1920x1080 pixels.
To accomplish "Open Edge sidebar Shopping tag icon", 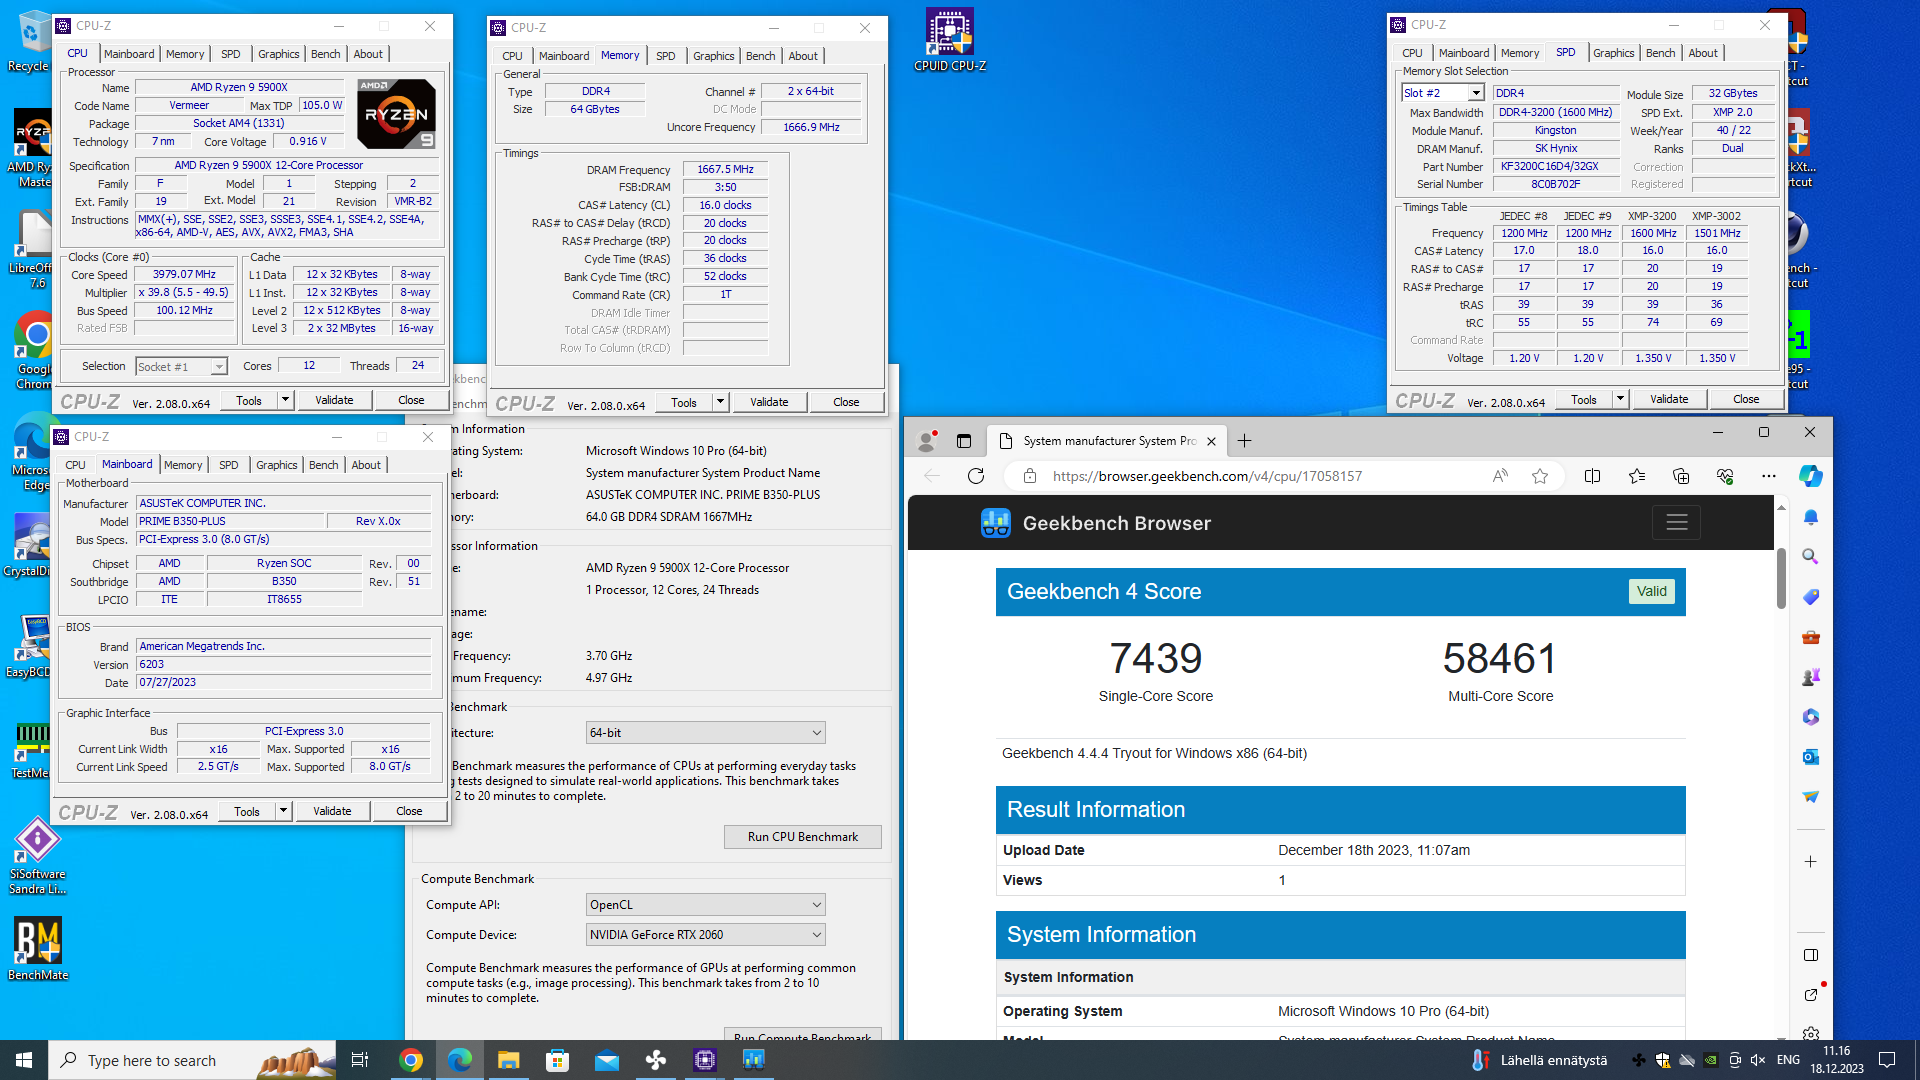I will pyautogui.click(x=1811, y=597).
